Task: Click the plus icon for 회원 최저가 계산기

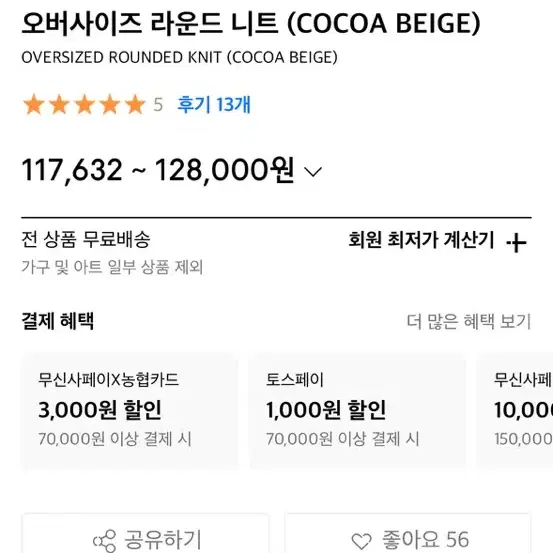Action: coord(517,242)
